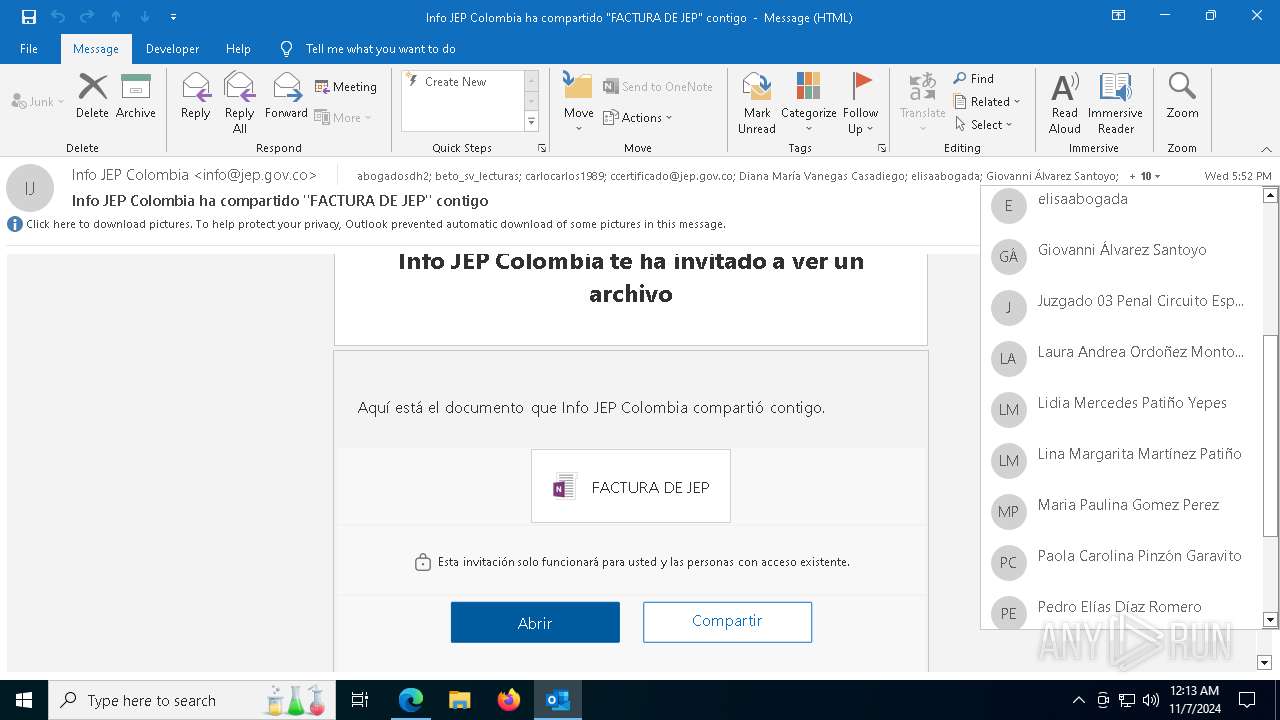Open the Zoom dialog

tap(1182, 97)
